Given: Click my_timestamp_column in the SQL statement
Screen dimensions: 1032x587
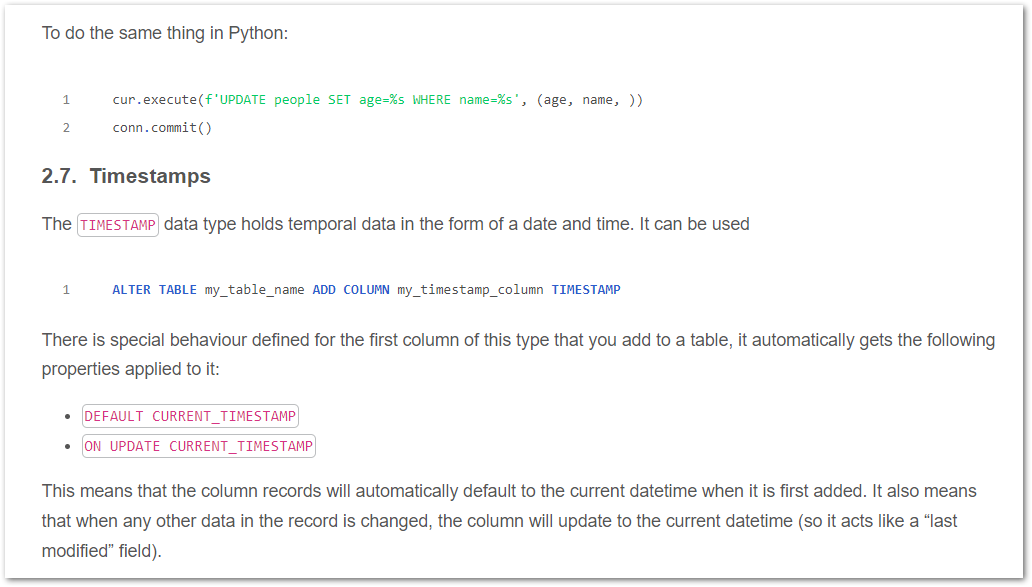Looking at the screenshot, I should click(470, 290).
